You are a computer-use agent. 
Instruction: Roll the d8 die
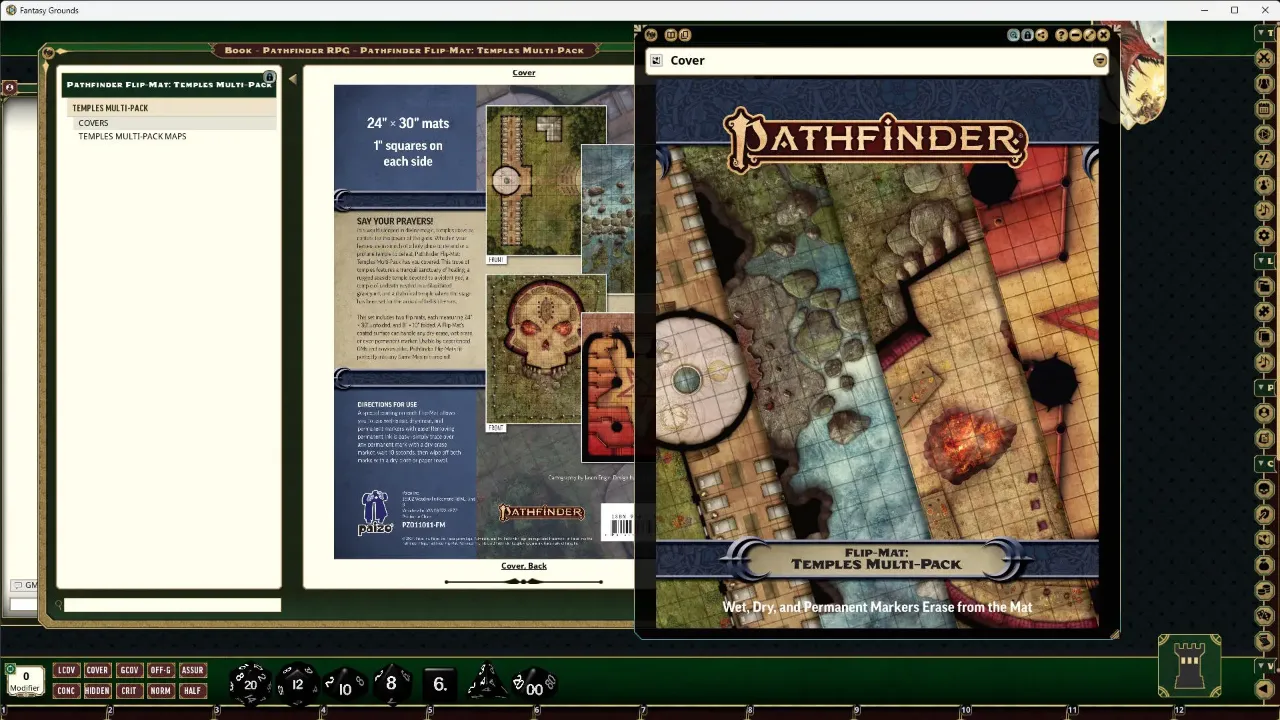click(391, 682)
